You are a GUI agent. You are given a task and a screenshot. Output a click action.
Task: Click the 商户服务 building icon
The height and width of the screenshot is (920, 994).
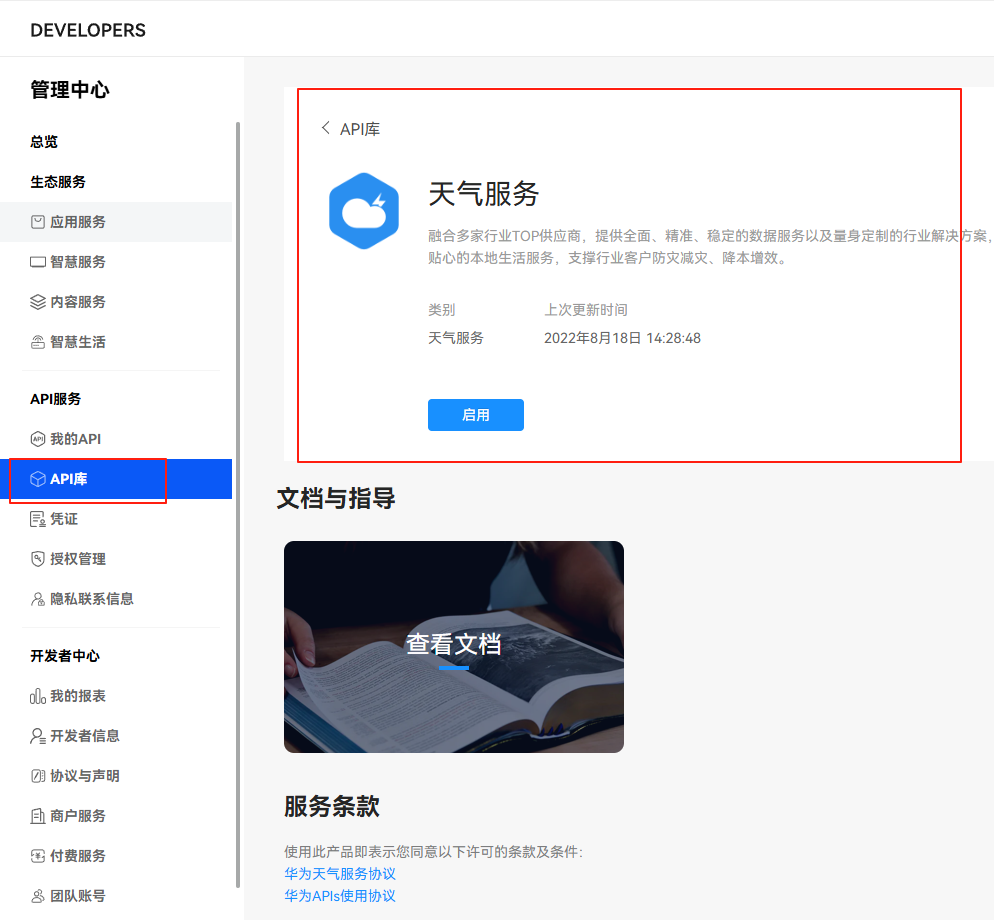pyautogui.click(x=38, y=816)
